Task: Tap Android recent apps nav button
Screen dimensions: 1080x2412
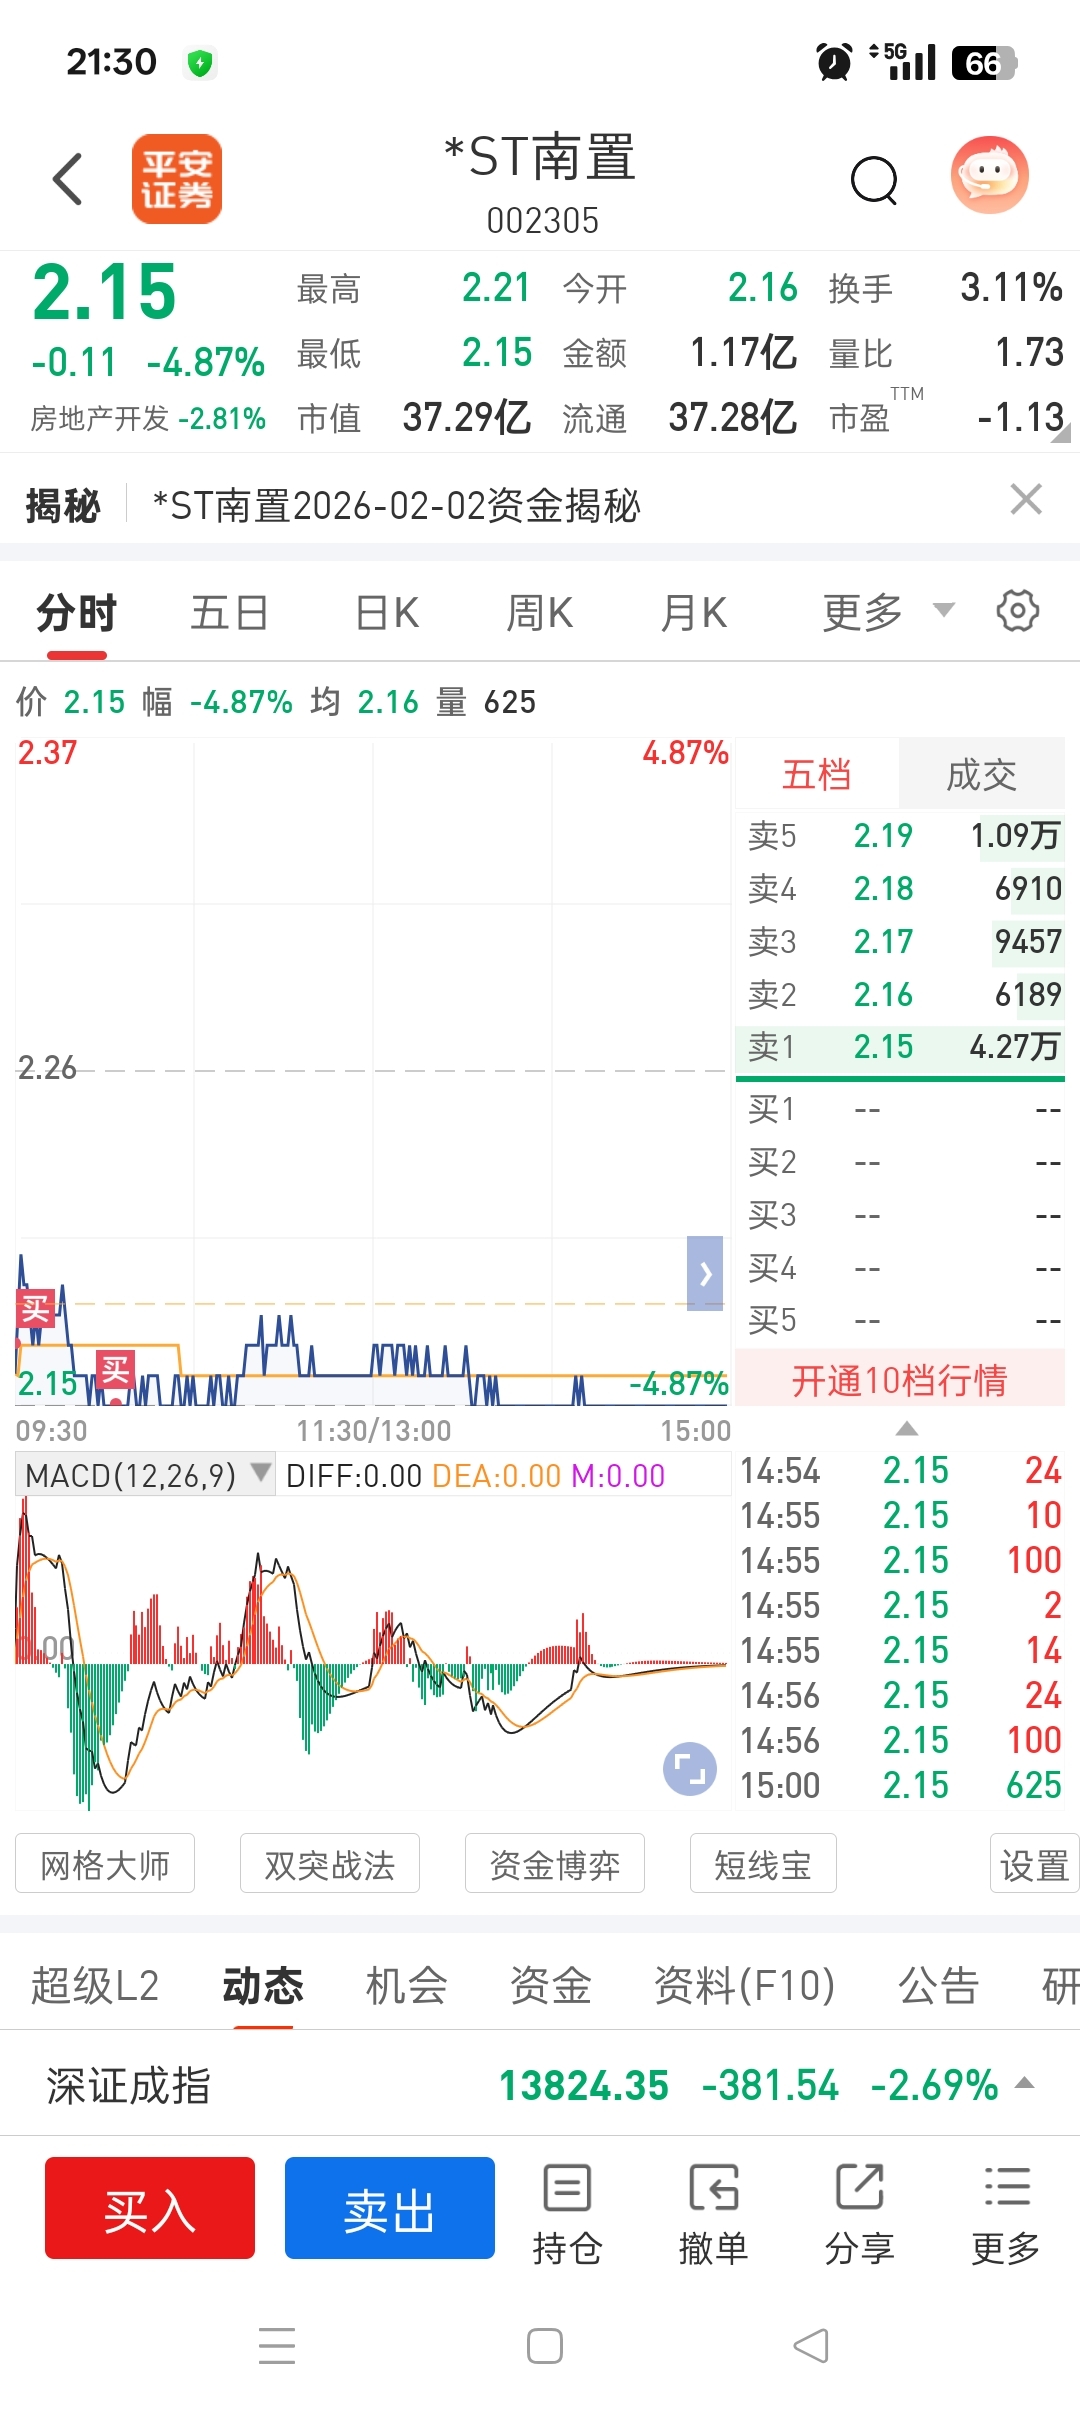Action: [277, 2345]
